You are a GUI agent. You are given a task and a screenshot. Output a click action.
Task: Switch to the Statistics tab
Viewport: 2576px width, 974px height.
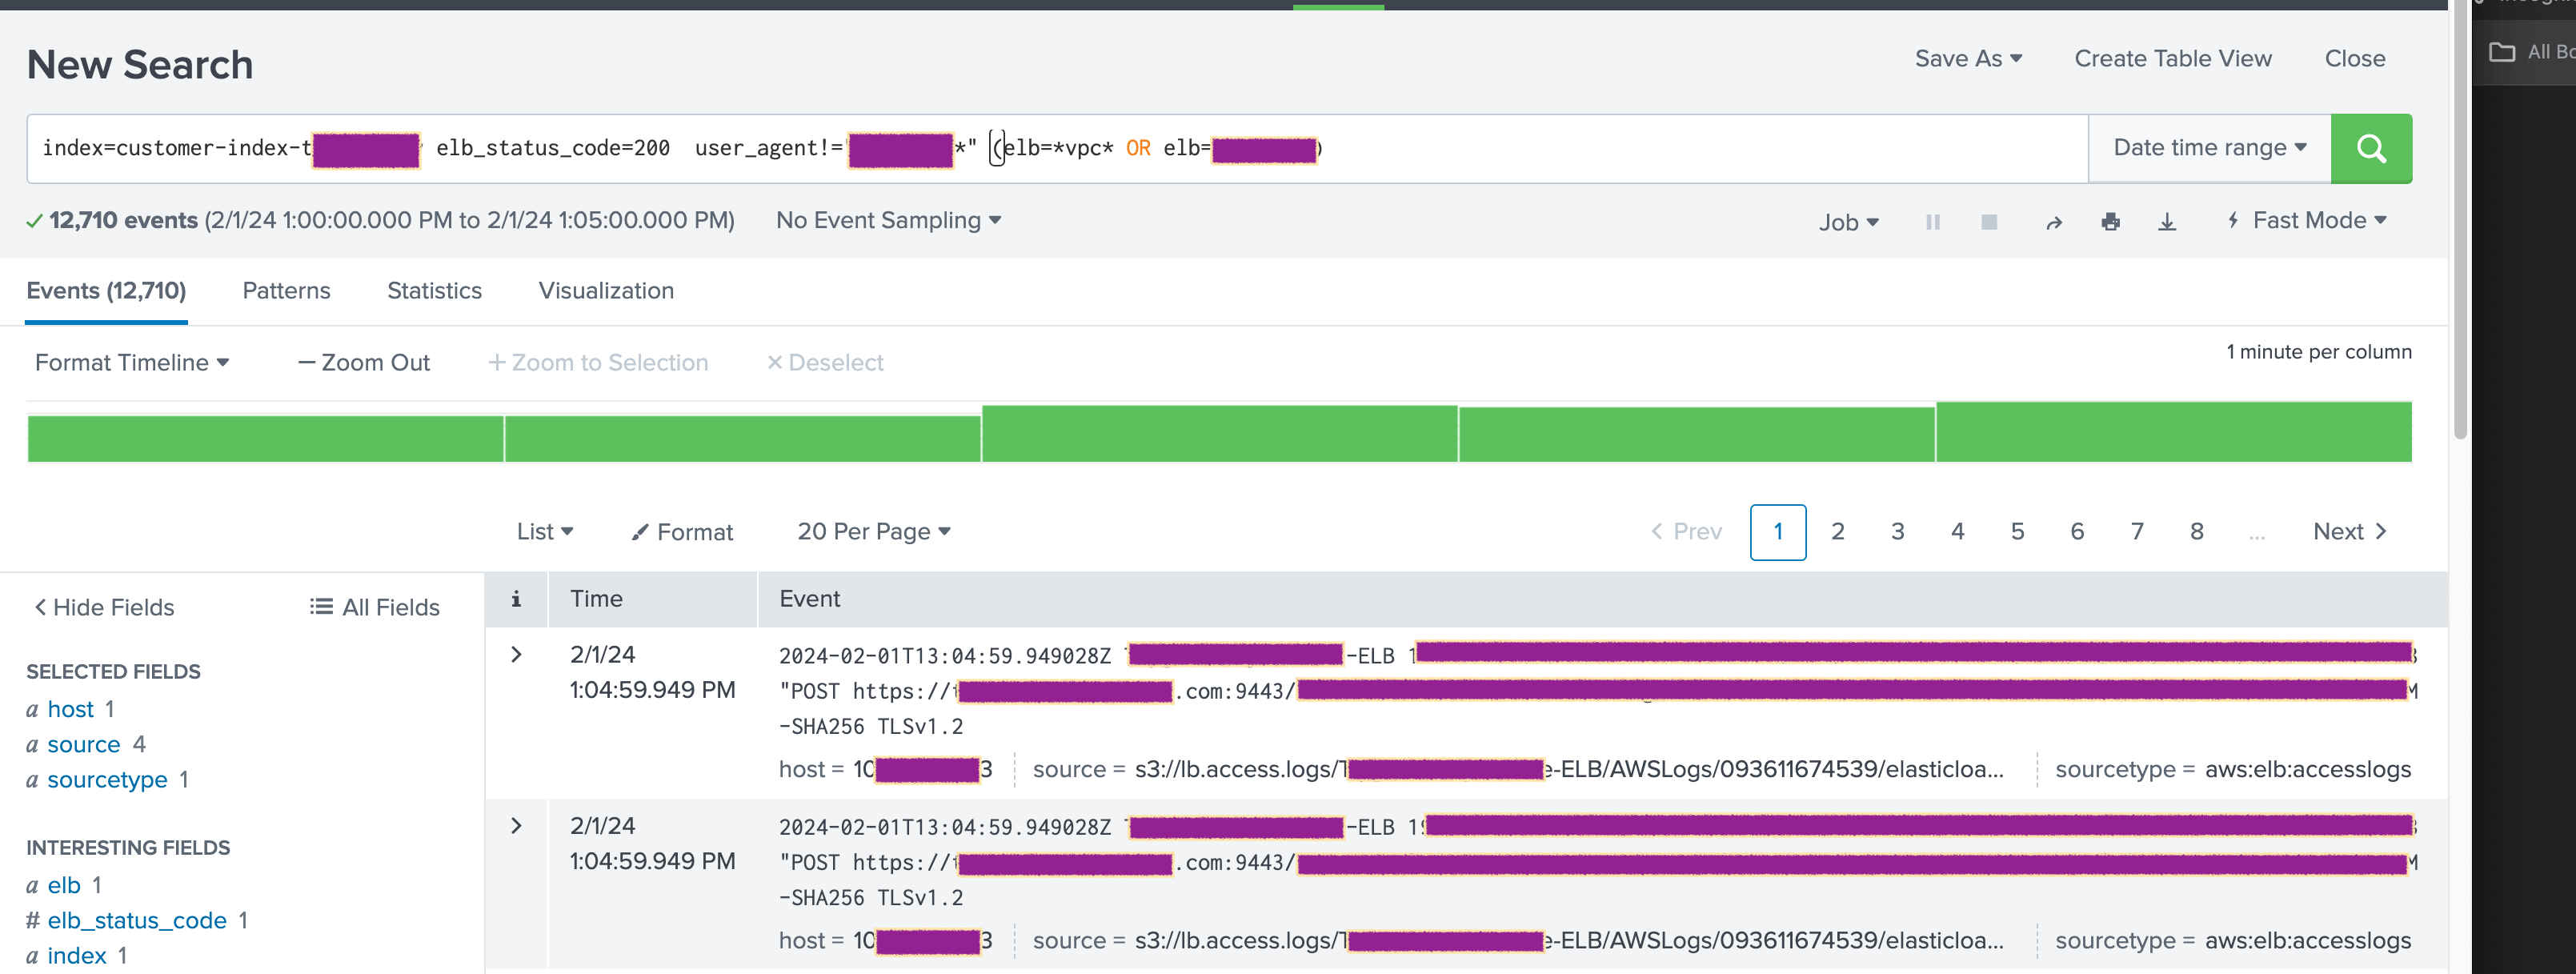click(x=434, y=291)
